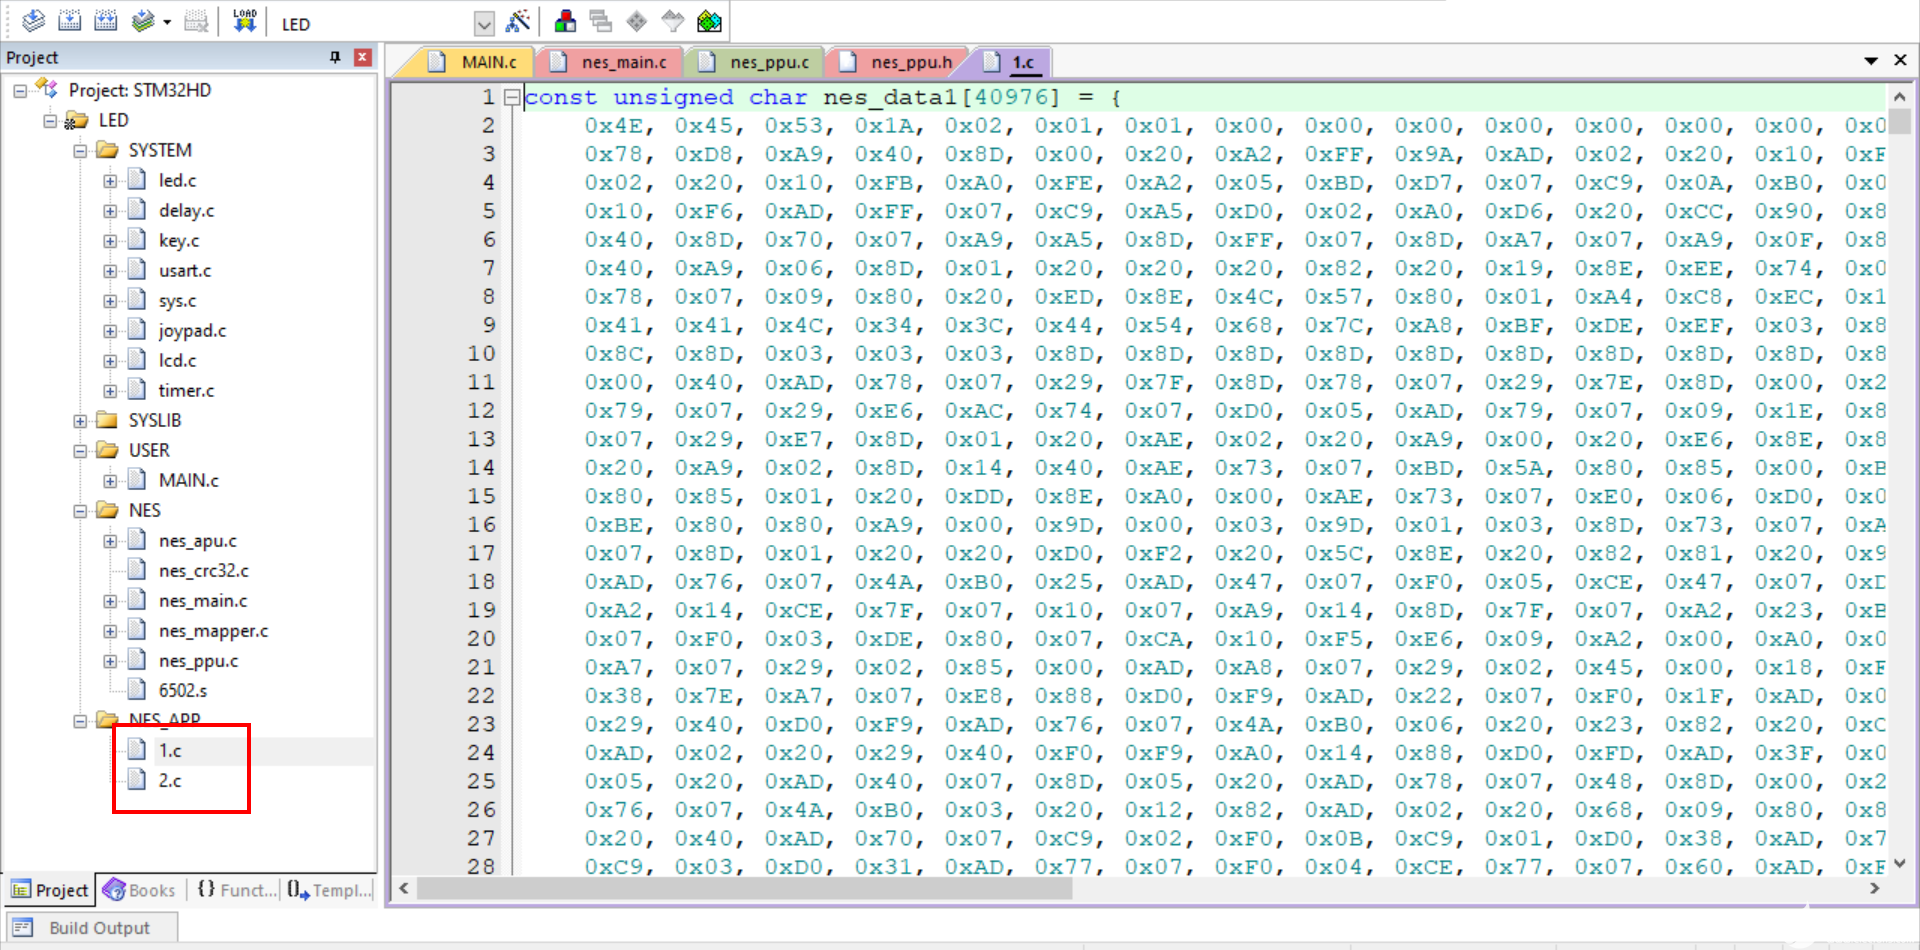Collapse the USER group folder

pyautogui.click(x=80, y=451)
